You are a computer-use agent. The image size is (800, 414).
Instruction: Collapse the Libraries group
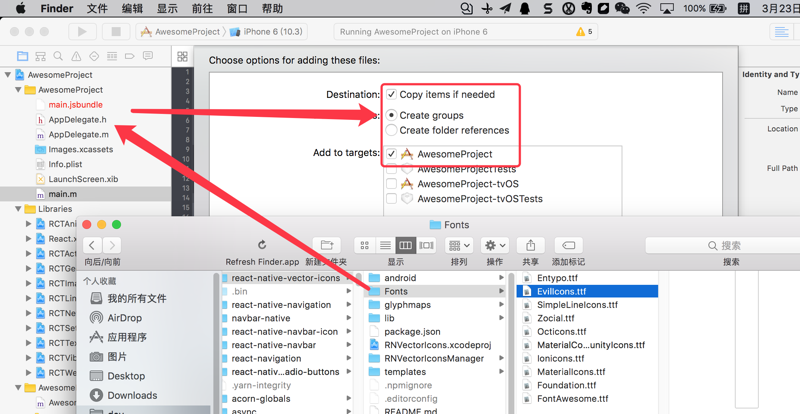[x=18, y=209]
